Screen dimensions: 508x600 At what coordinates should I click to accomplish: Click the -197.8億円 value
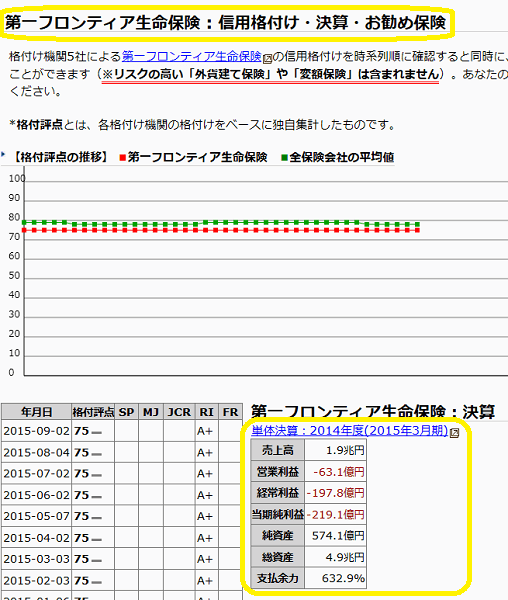coord(335,493)
